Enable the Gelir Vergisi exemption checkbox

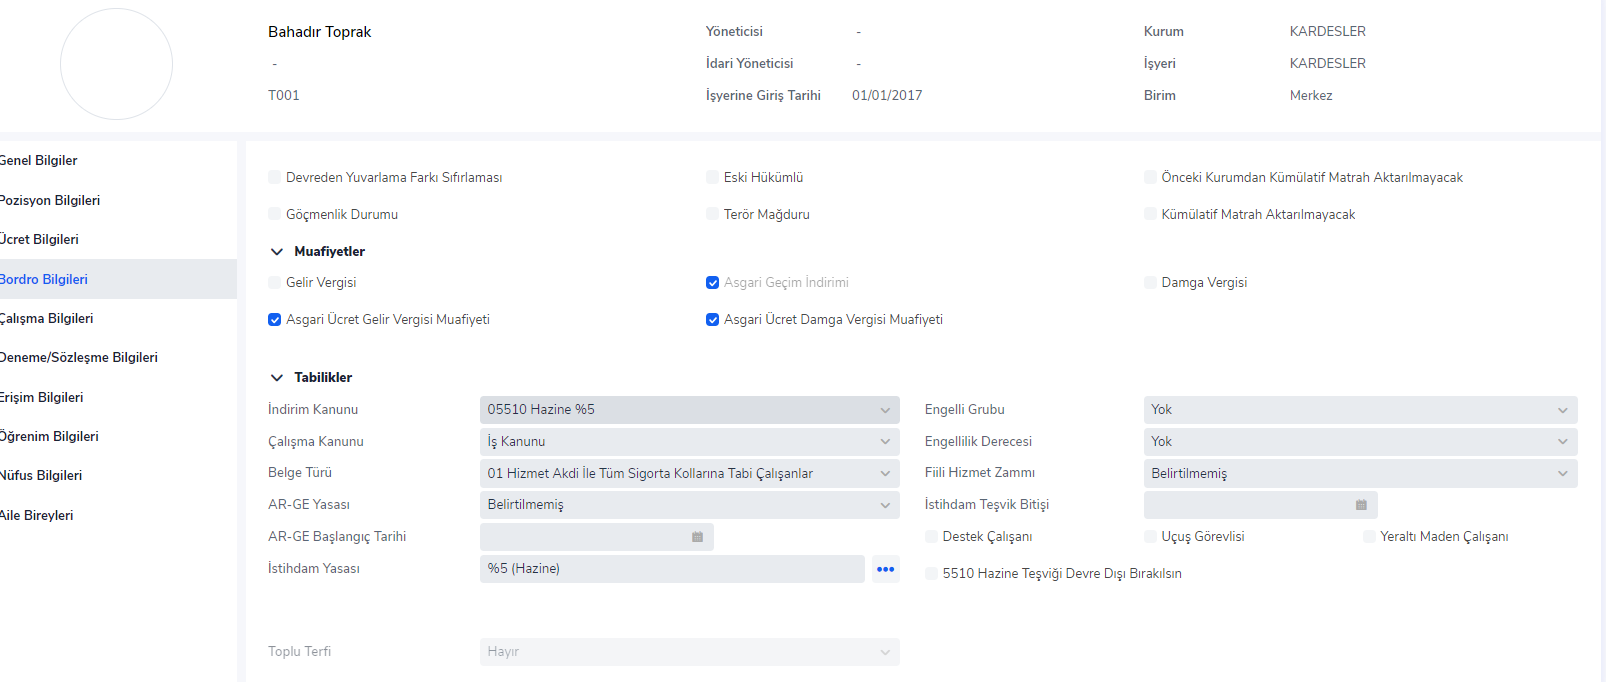pos(275,283)
